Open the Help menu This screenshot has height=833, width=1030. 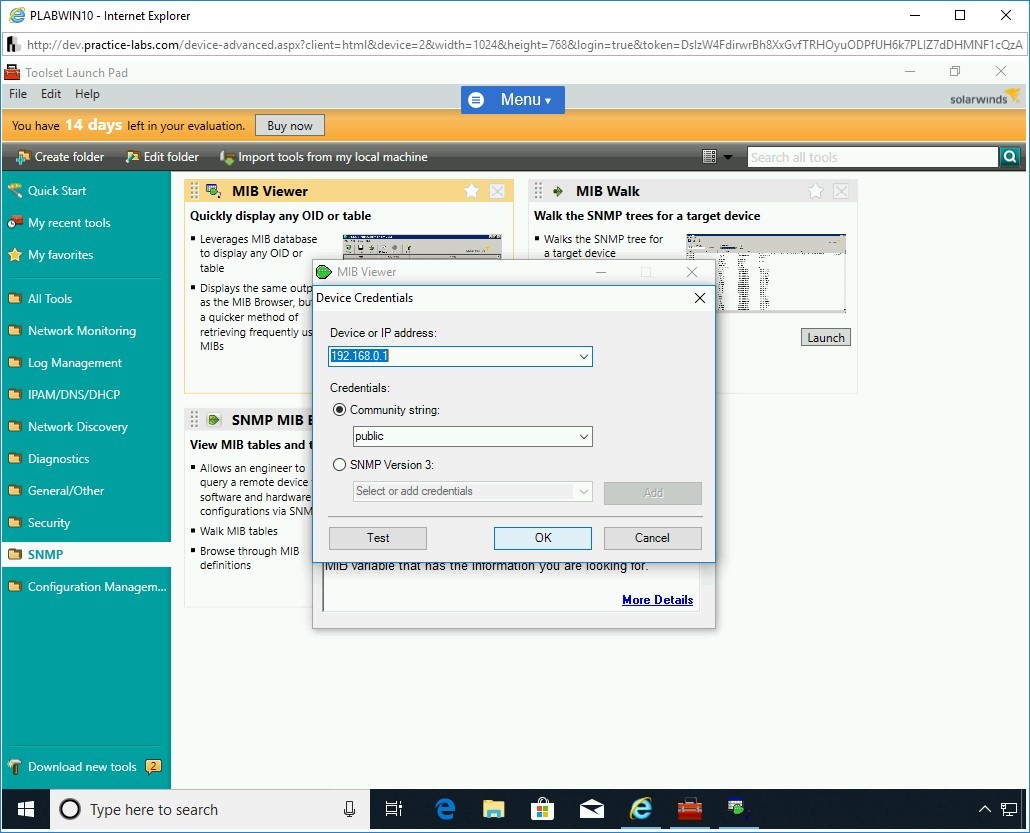(x=87, y=94)
